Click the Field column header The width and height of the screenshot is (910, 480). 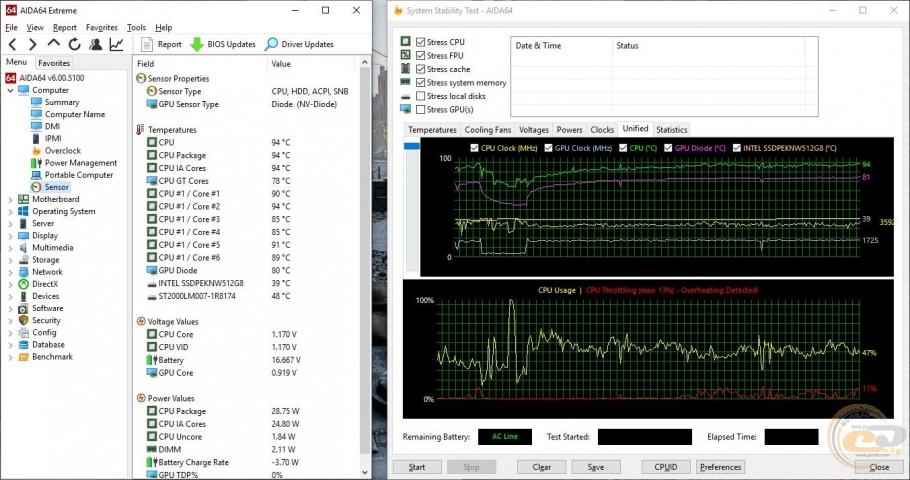[x=200, y=63]
